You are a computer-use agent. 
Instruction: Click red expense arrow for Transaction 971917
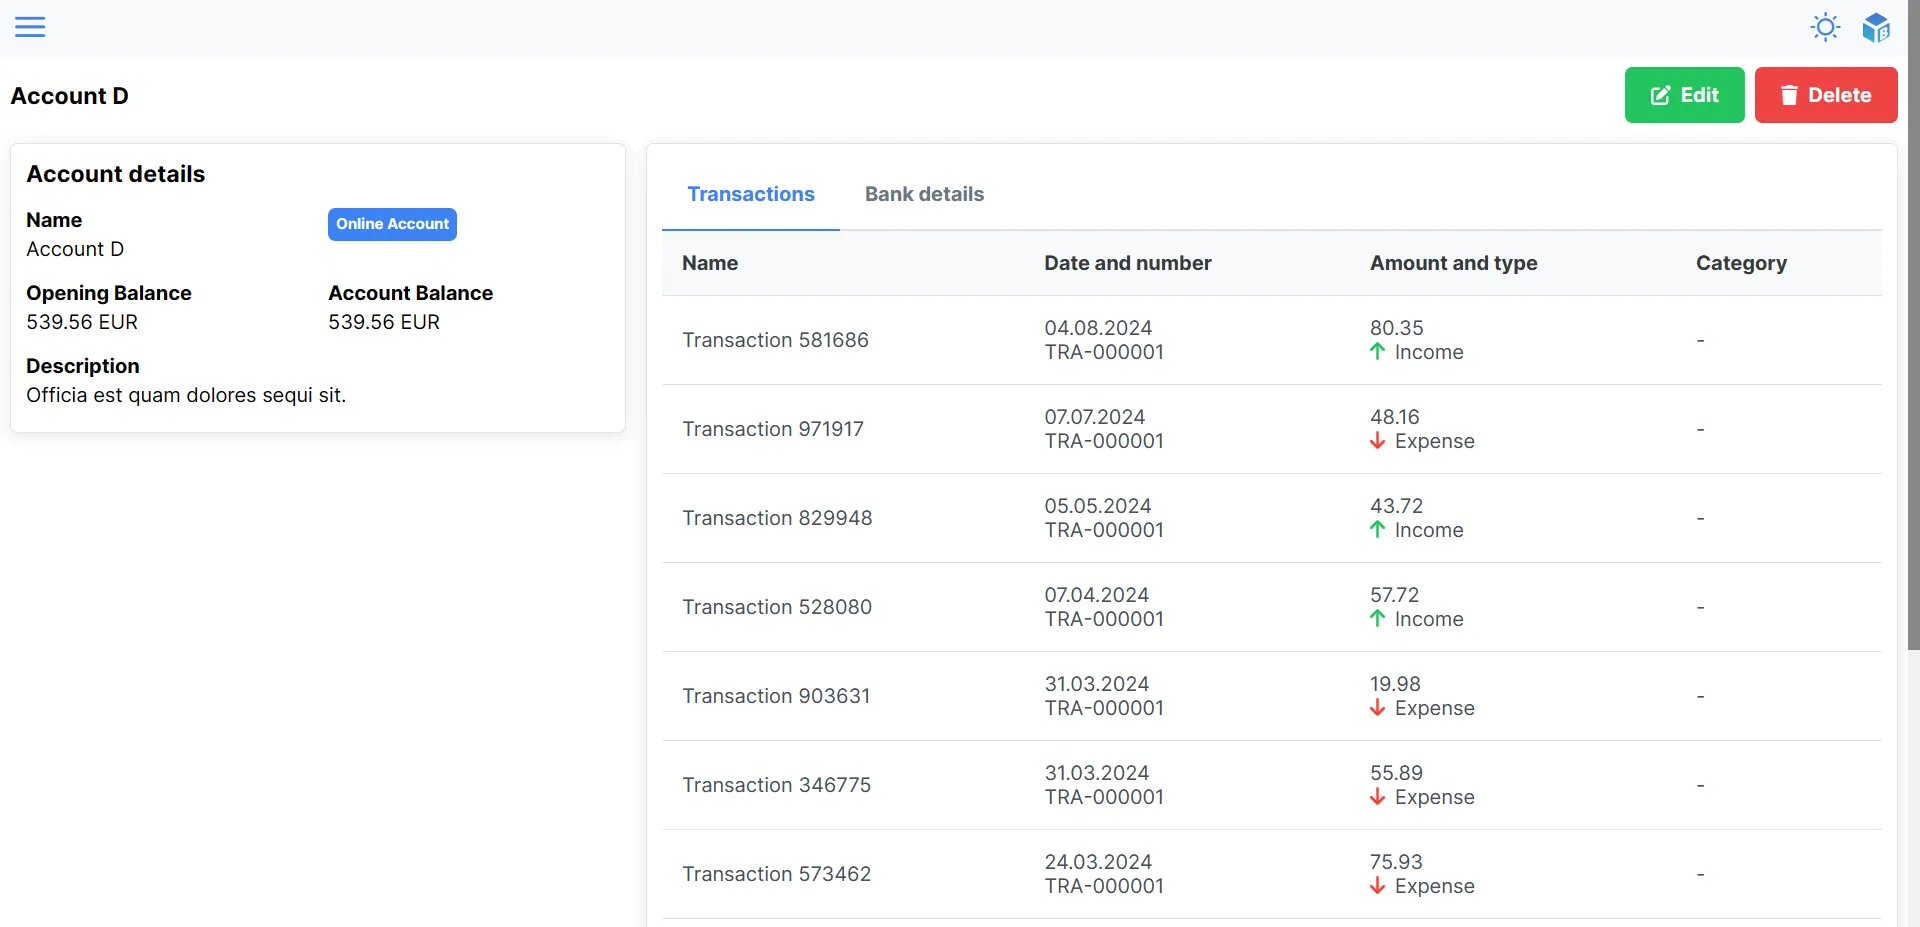click(1378, 441)
